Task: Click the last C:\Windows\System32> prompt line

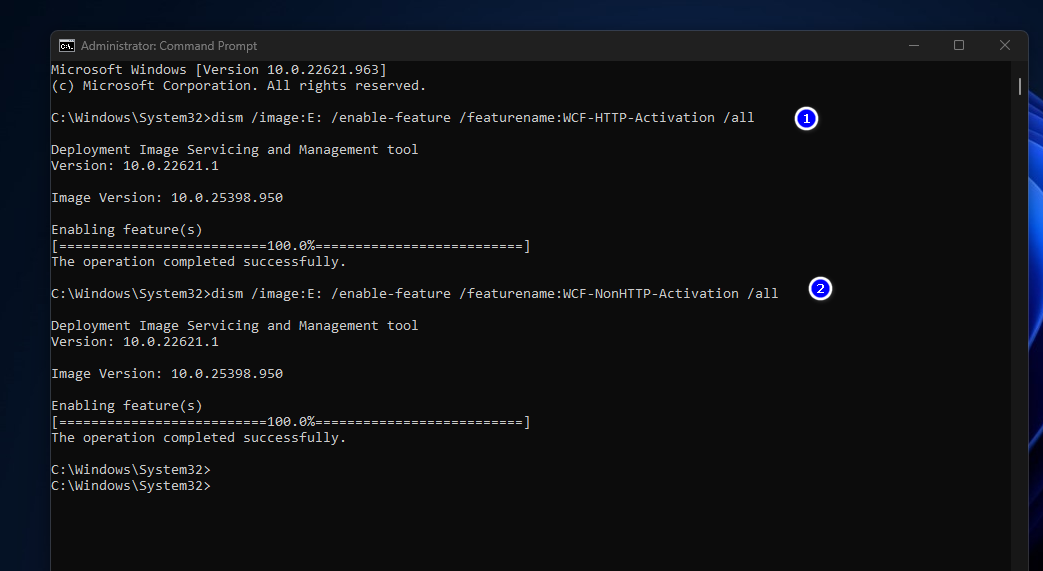Action: 131,486
